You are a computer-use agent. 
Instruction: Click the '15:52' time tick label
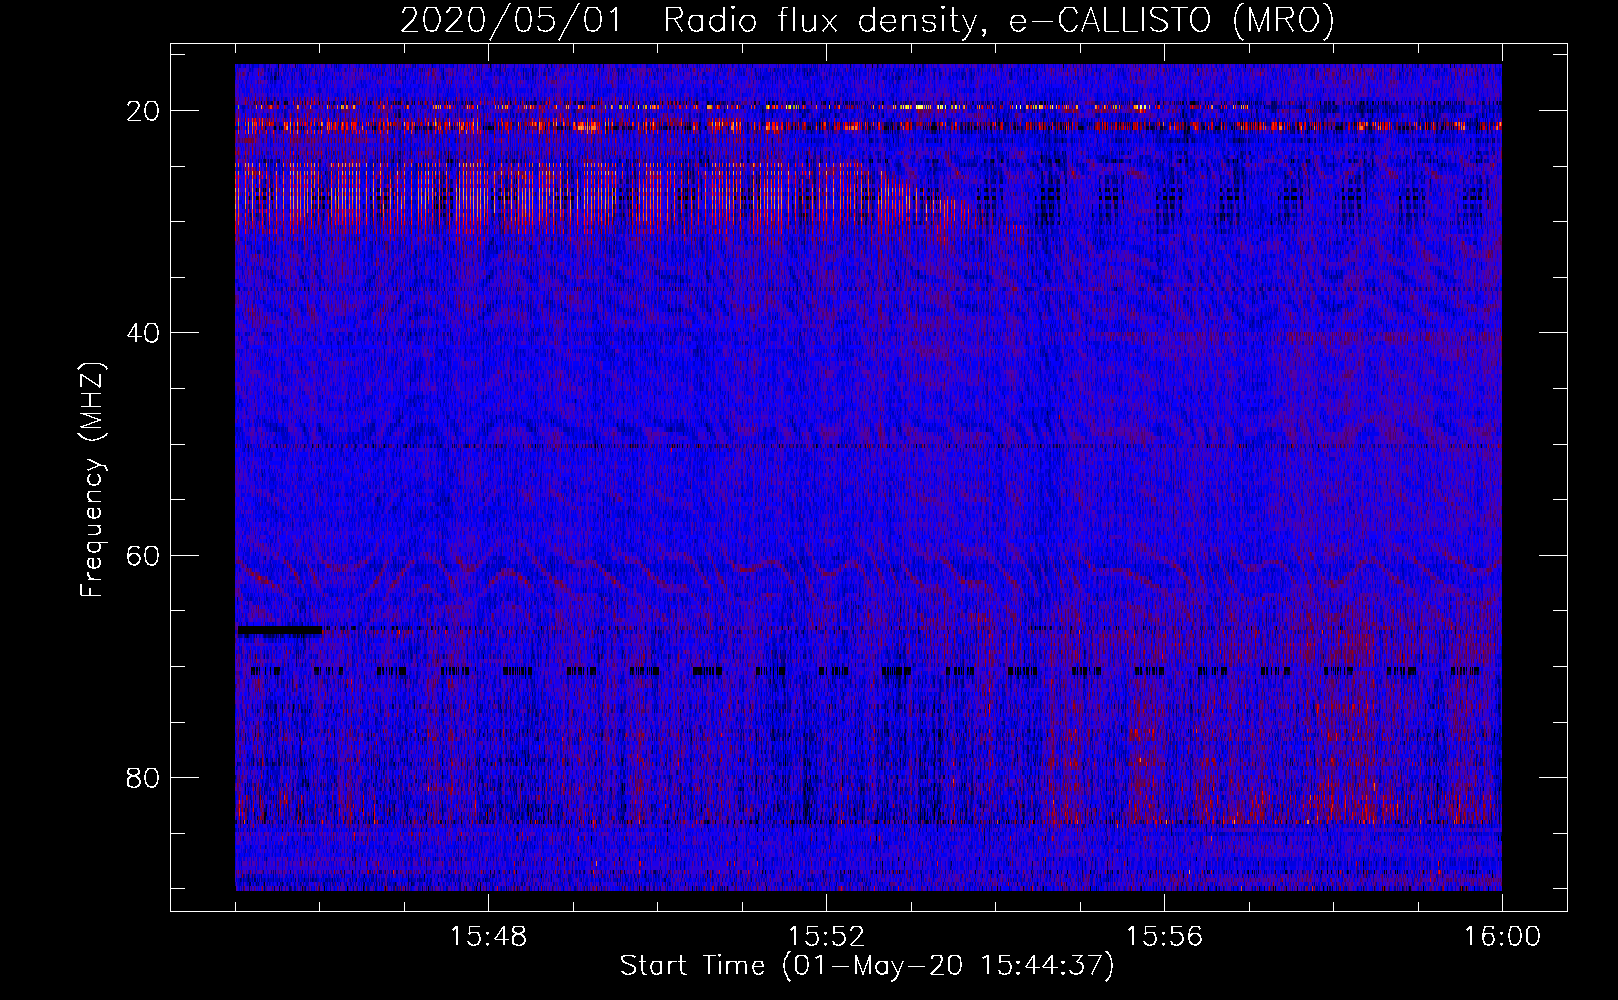[x=826, y=937]
